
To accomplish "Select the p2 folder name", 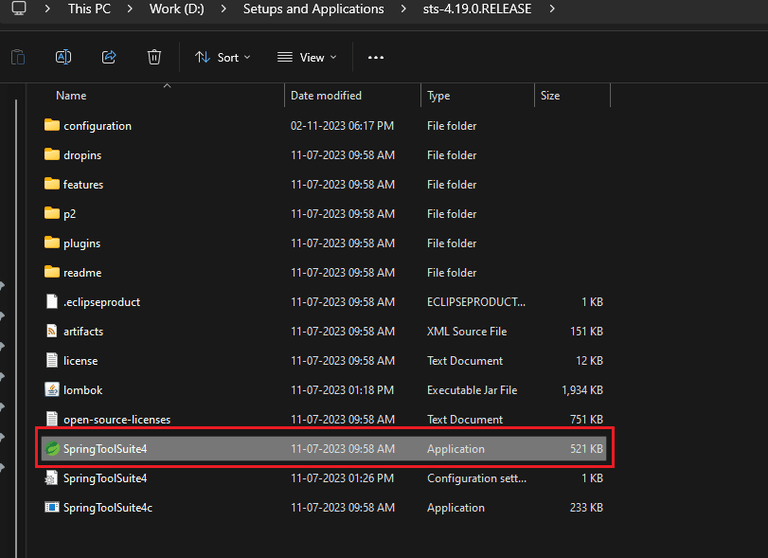I will 70,214.
